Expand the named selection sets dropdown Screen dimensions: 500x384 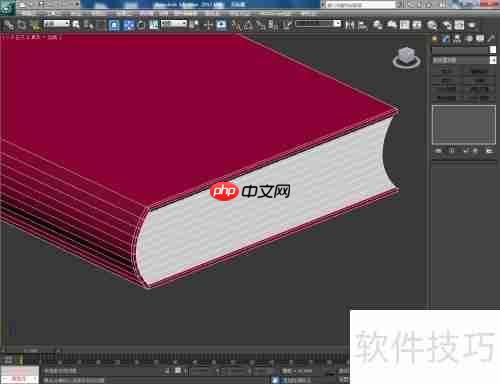point(338,24)
